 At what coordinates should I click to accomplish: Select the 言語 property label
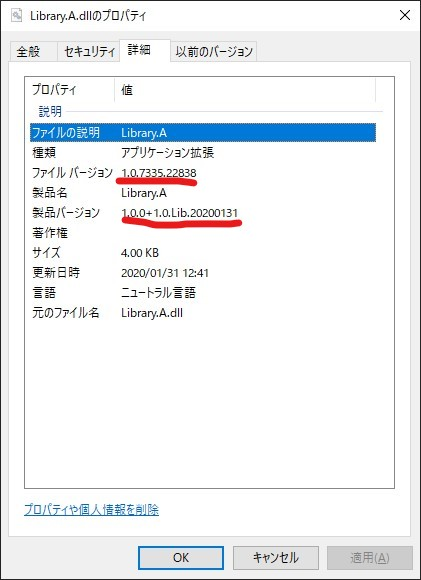click(44, 293)
